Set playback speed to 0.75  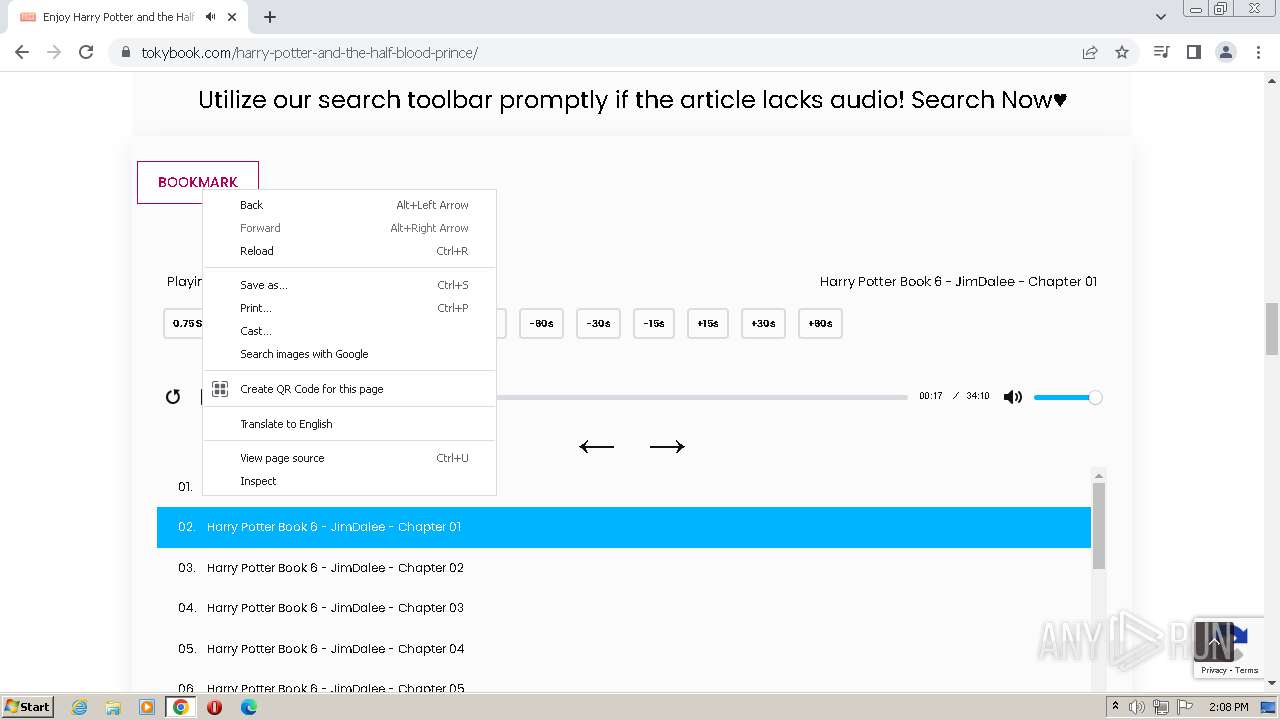184,323
